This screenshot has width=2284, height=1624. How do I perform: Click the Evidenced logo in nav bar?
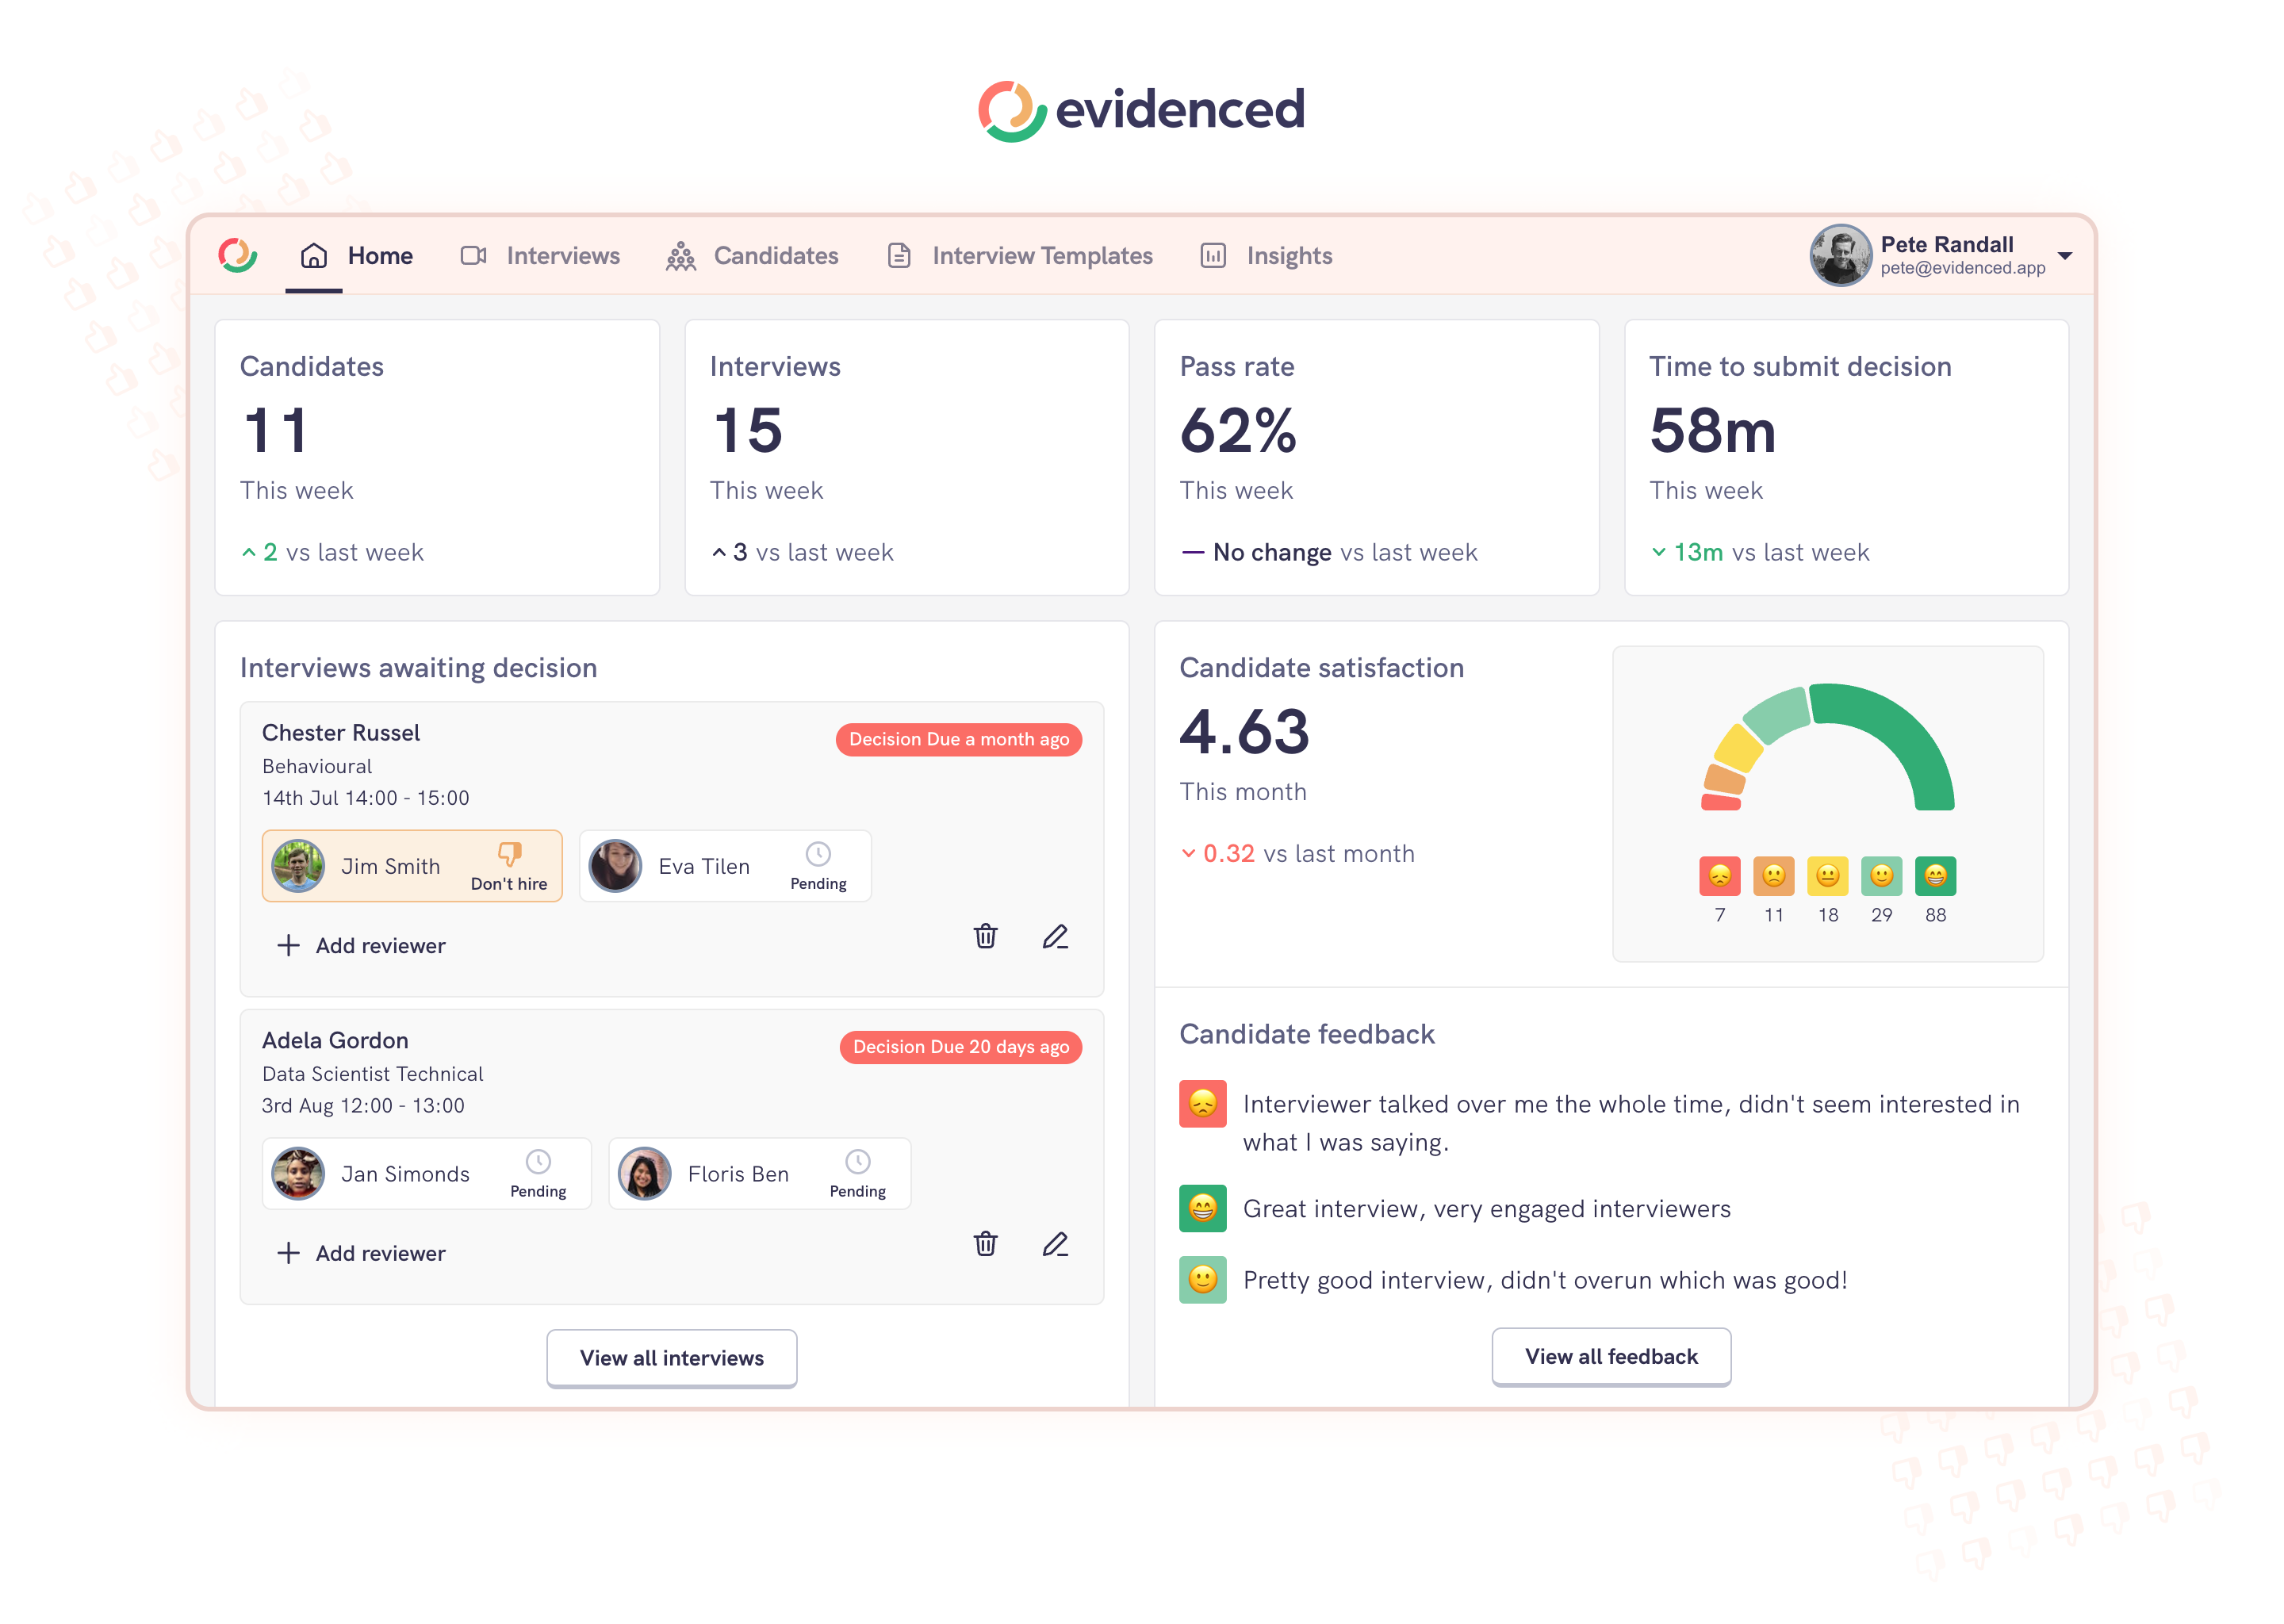tap(238, 255)
